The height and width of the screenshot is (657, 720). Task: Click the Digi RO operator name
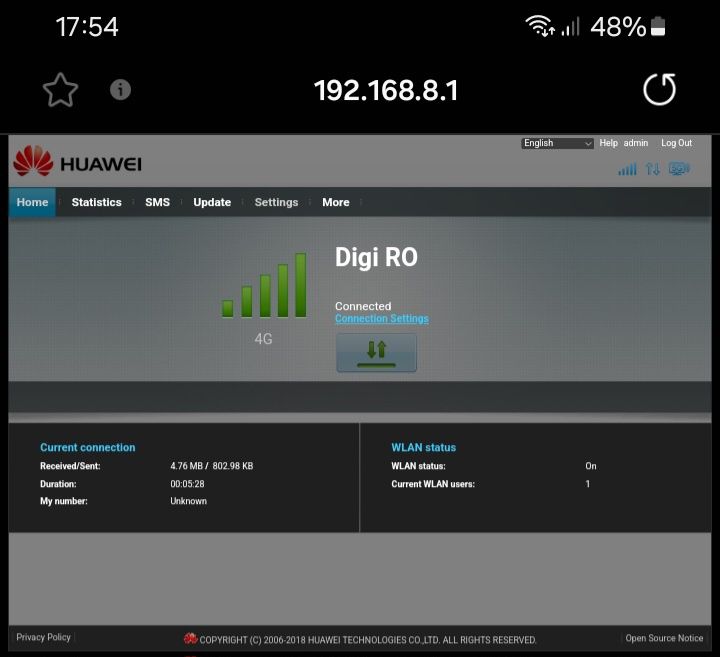pos(376,257)
